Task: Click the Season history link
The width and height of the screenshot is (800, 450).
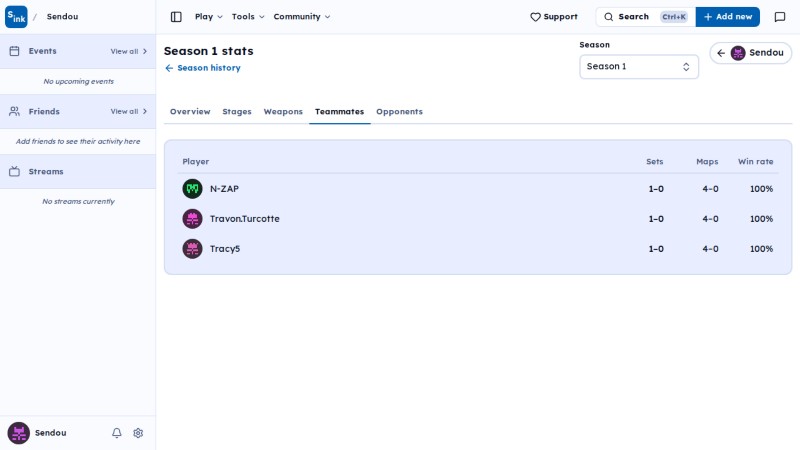Action: [203, 68]
